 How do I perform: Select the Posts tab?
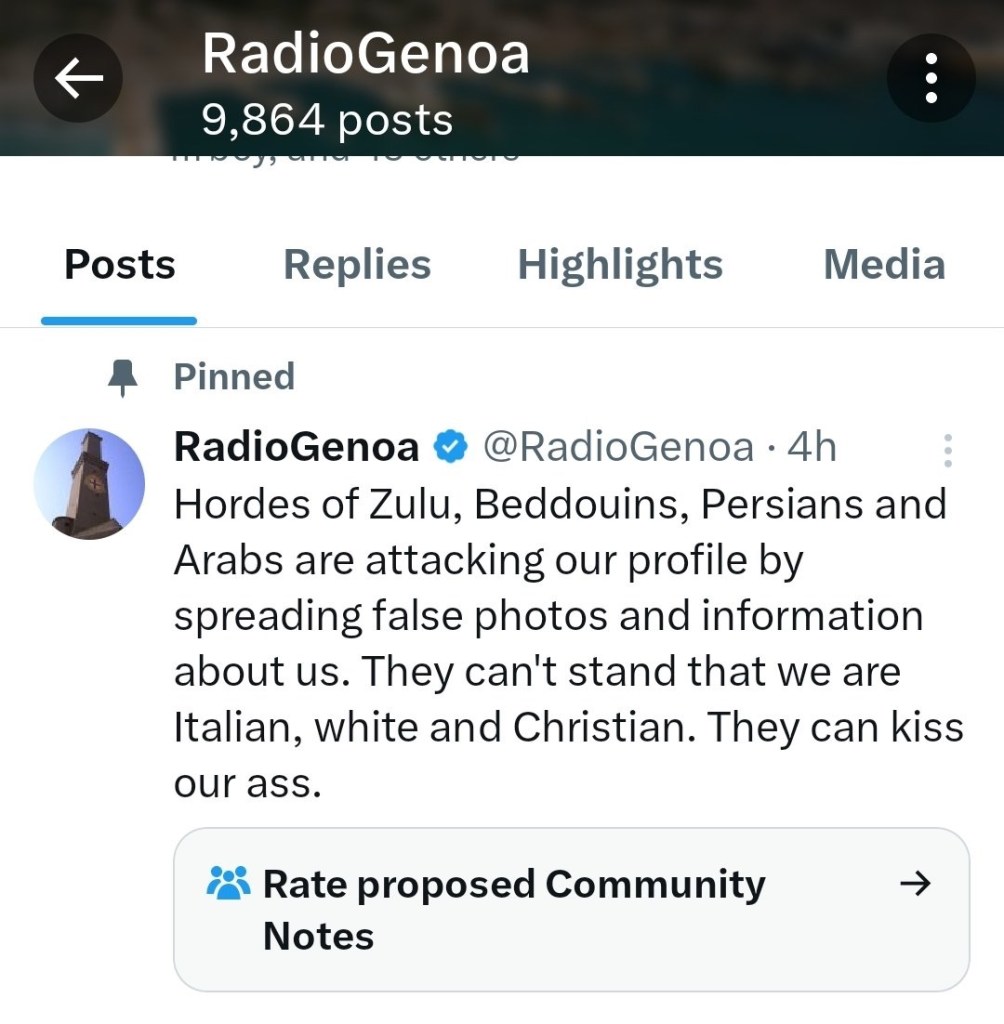120,265
